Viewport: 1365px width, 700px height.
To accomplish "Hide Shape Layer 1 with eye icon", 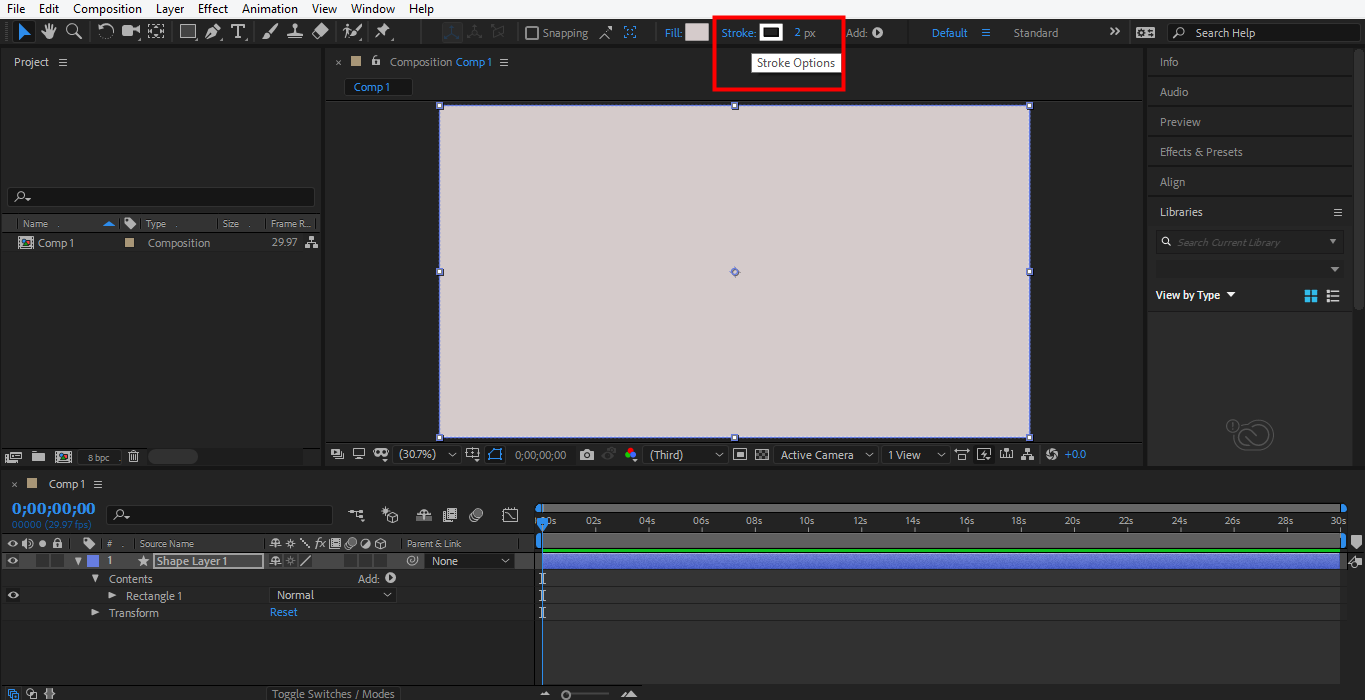I will (13, 561).
